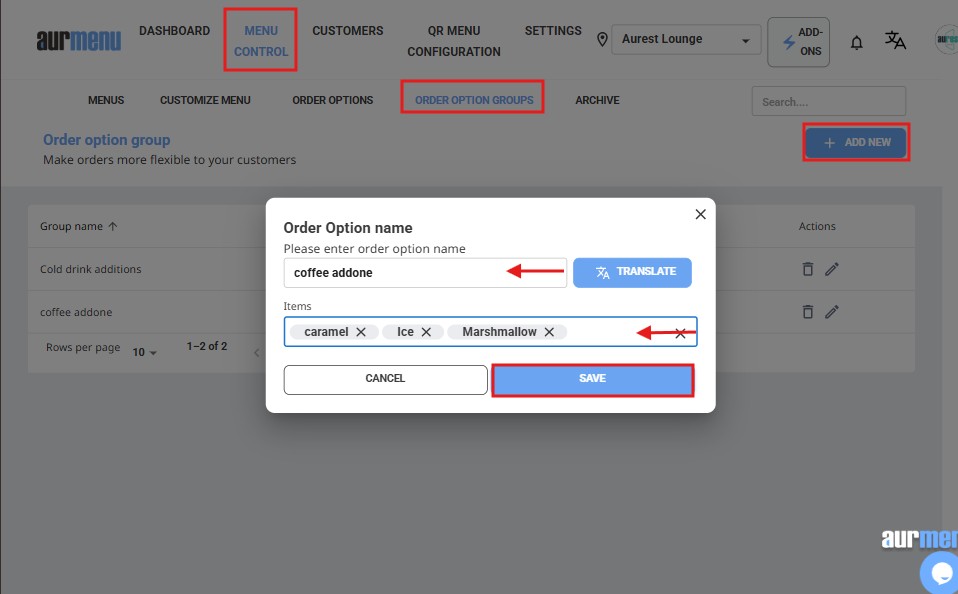Click the Cancel button in dialog
This screenshot has width=958, height=594.
click(385, 379)
